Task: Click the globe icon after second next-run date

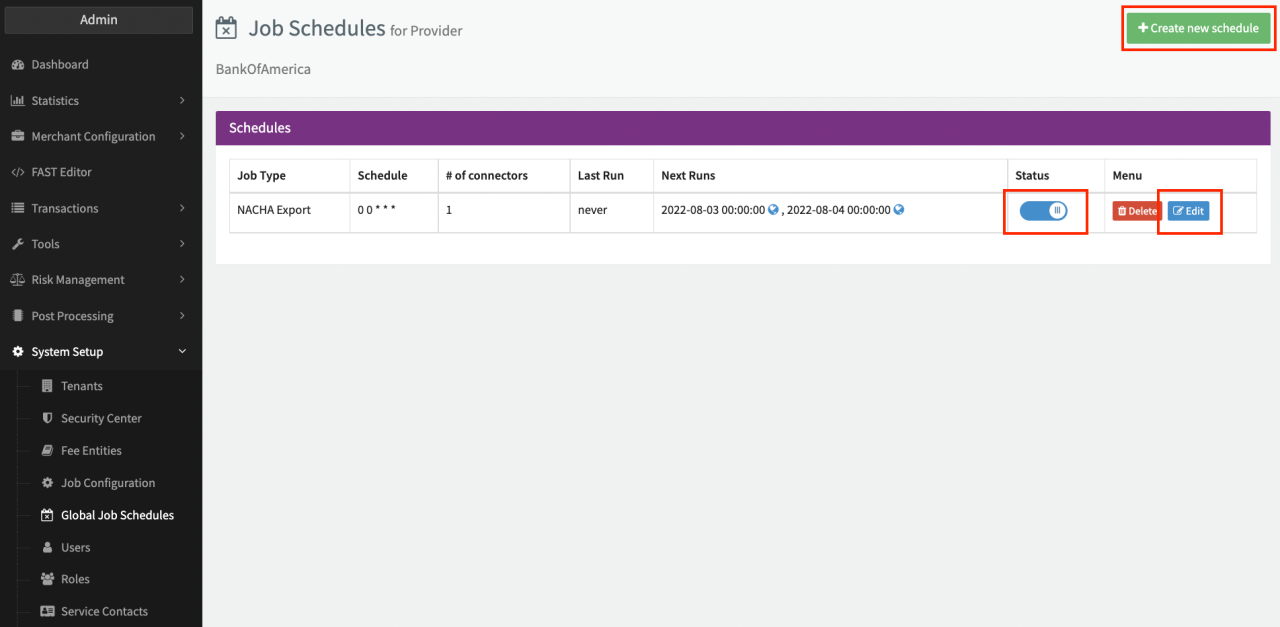Action: [x=898, y=210]
